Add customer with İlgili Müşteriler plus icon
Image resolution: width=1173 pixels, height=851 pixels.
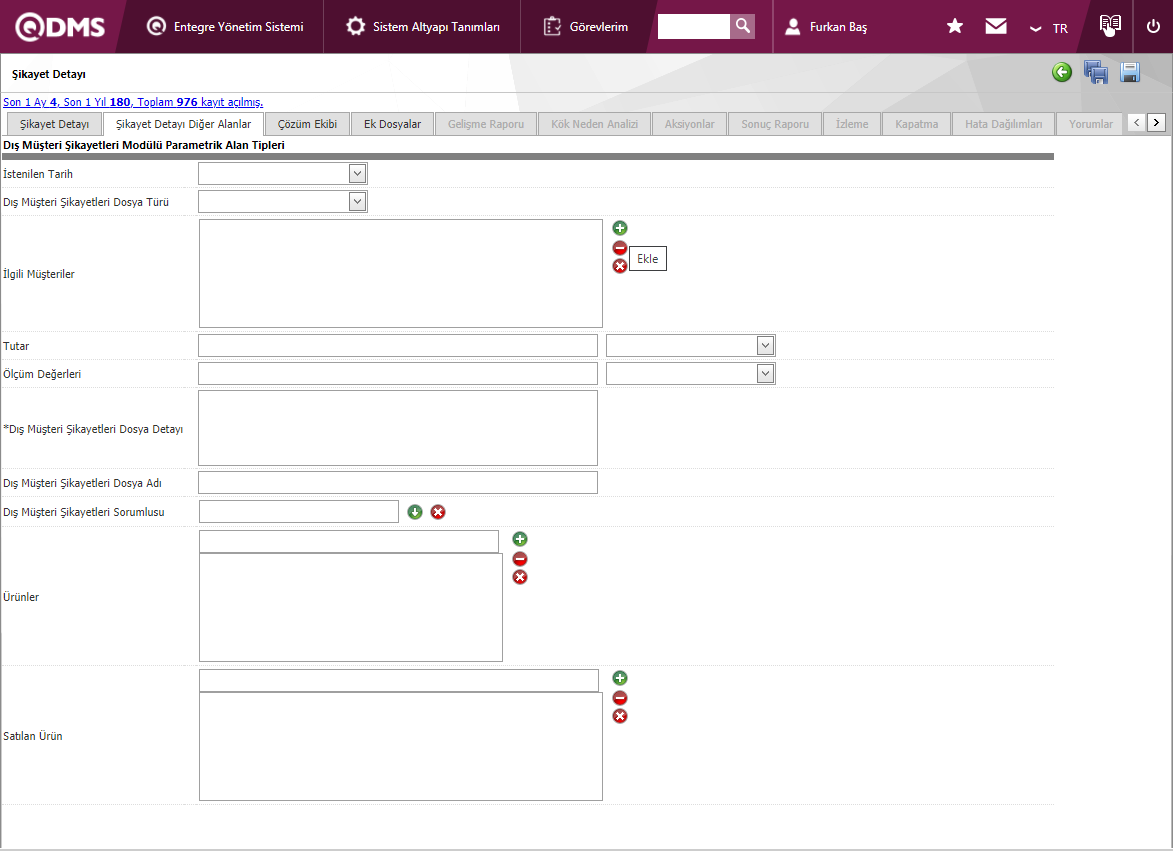coord(619,228)
